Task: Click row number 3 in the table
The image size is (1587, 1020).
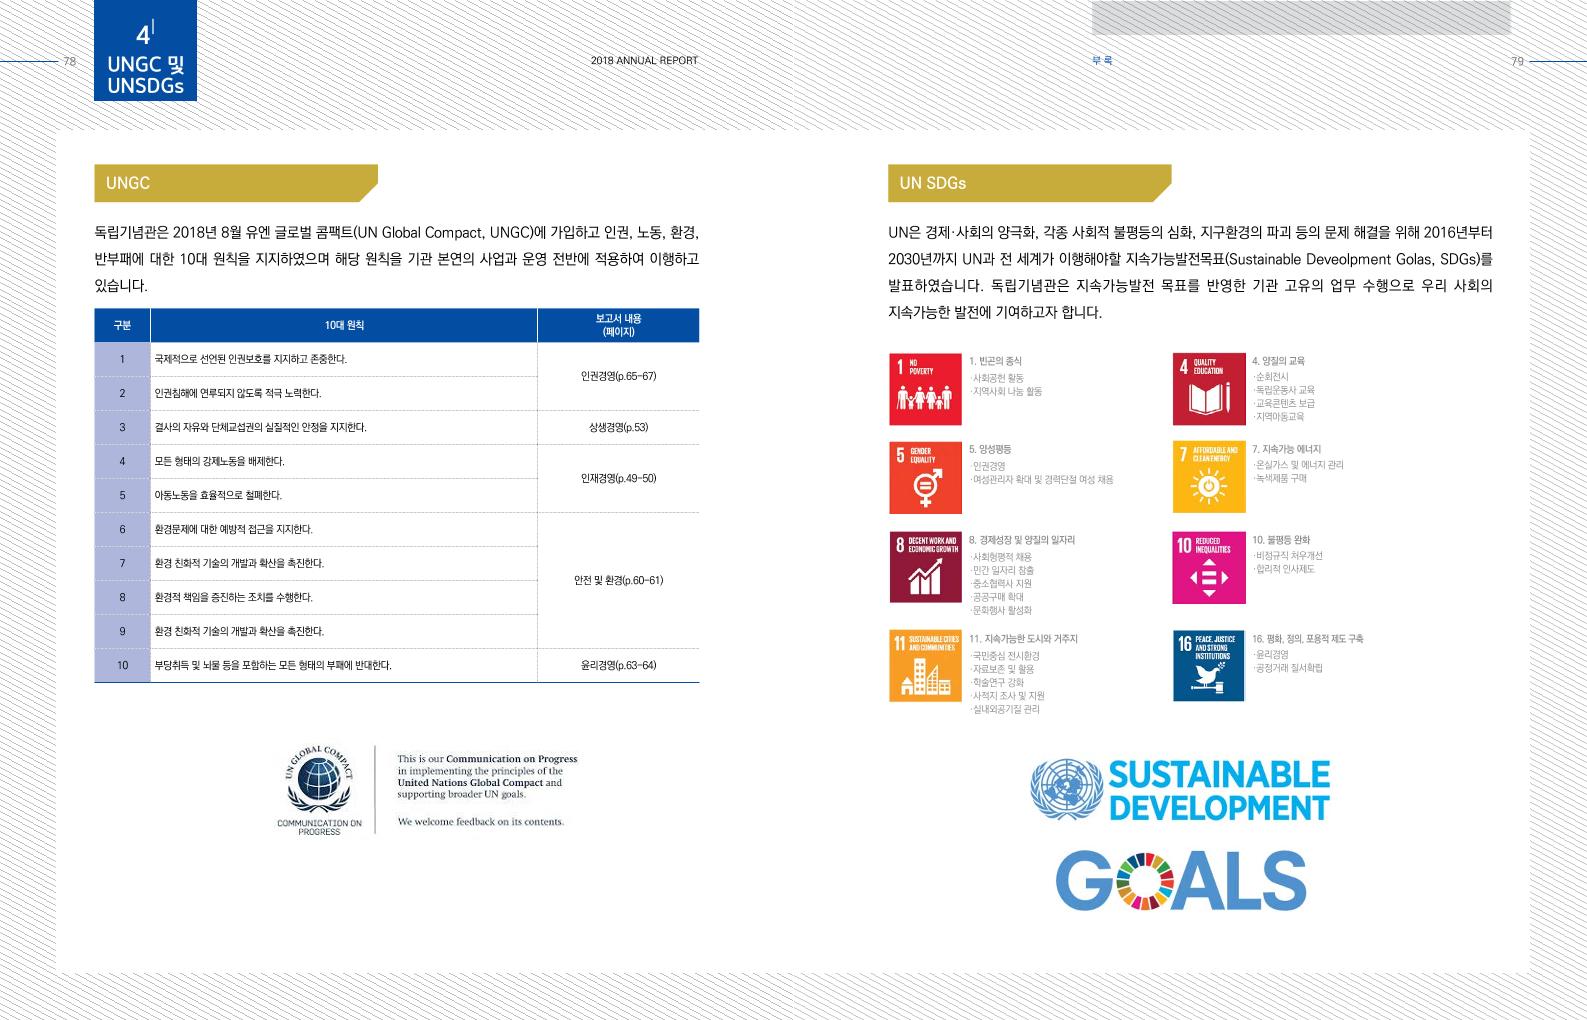Action: point(122,427)
